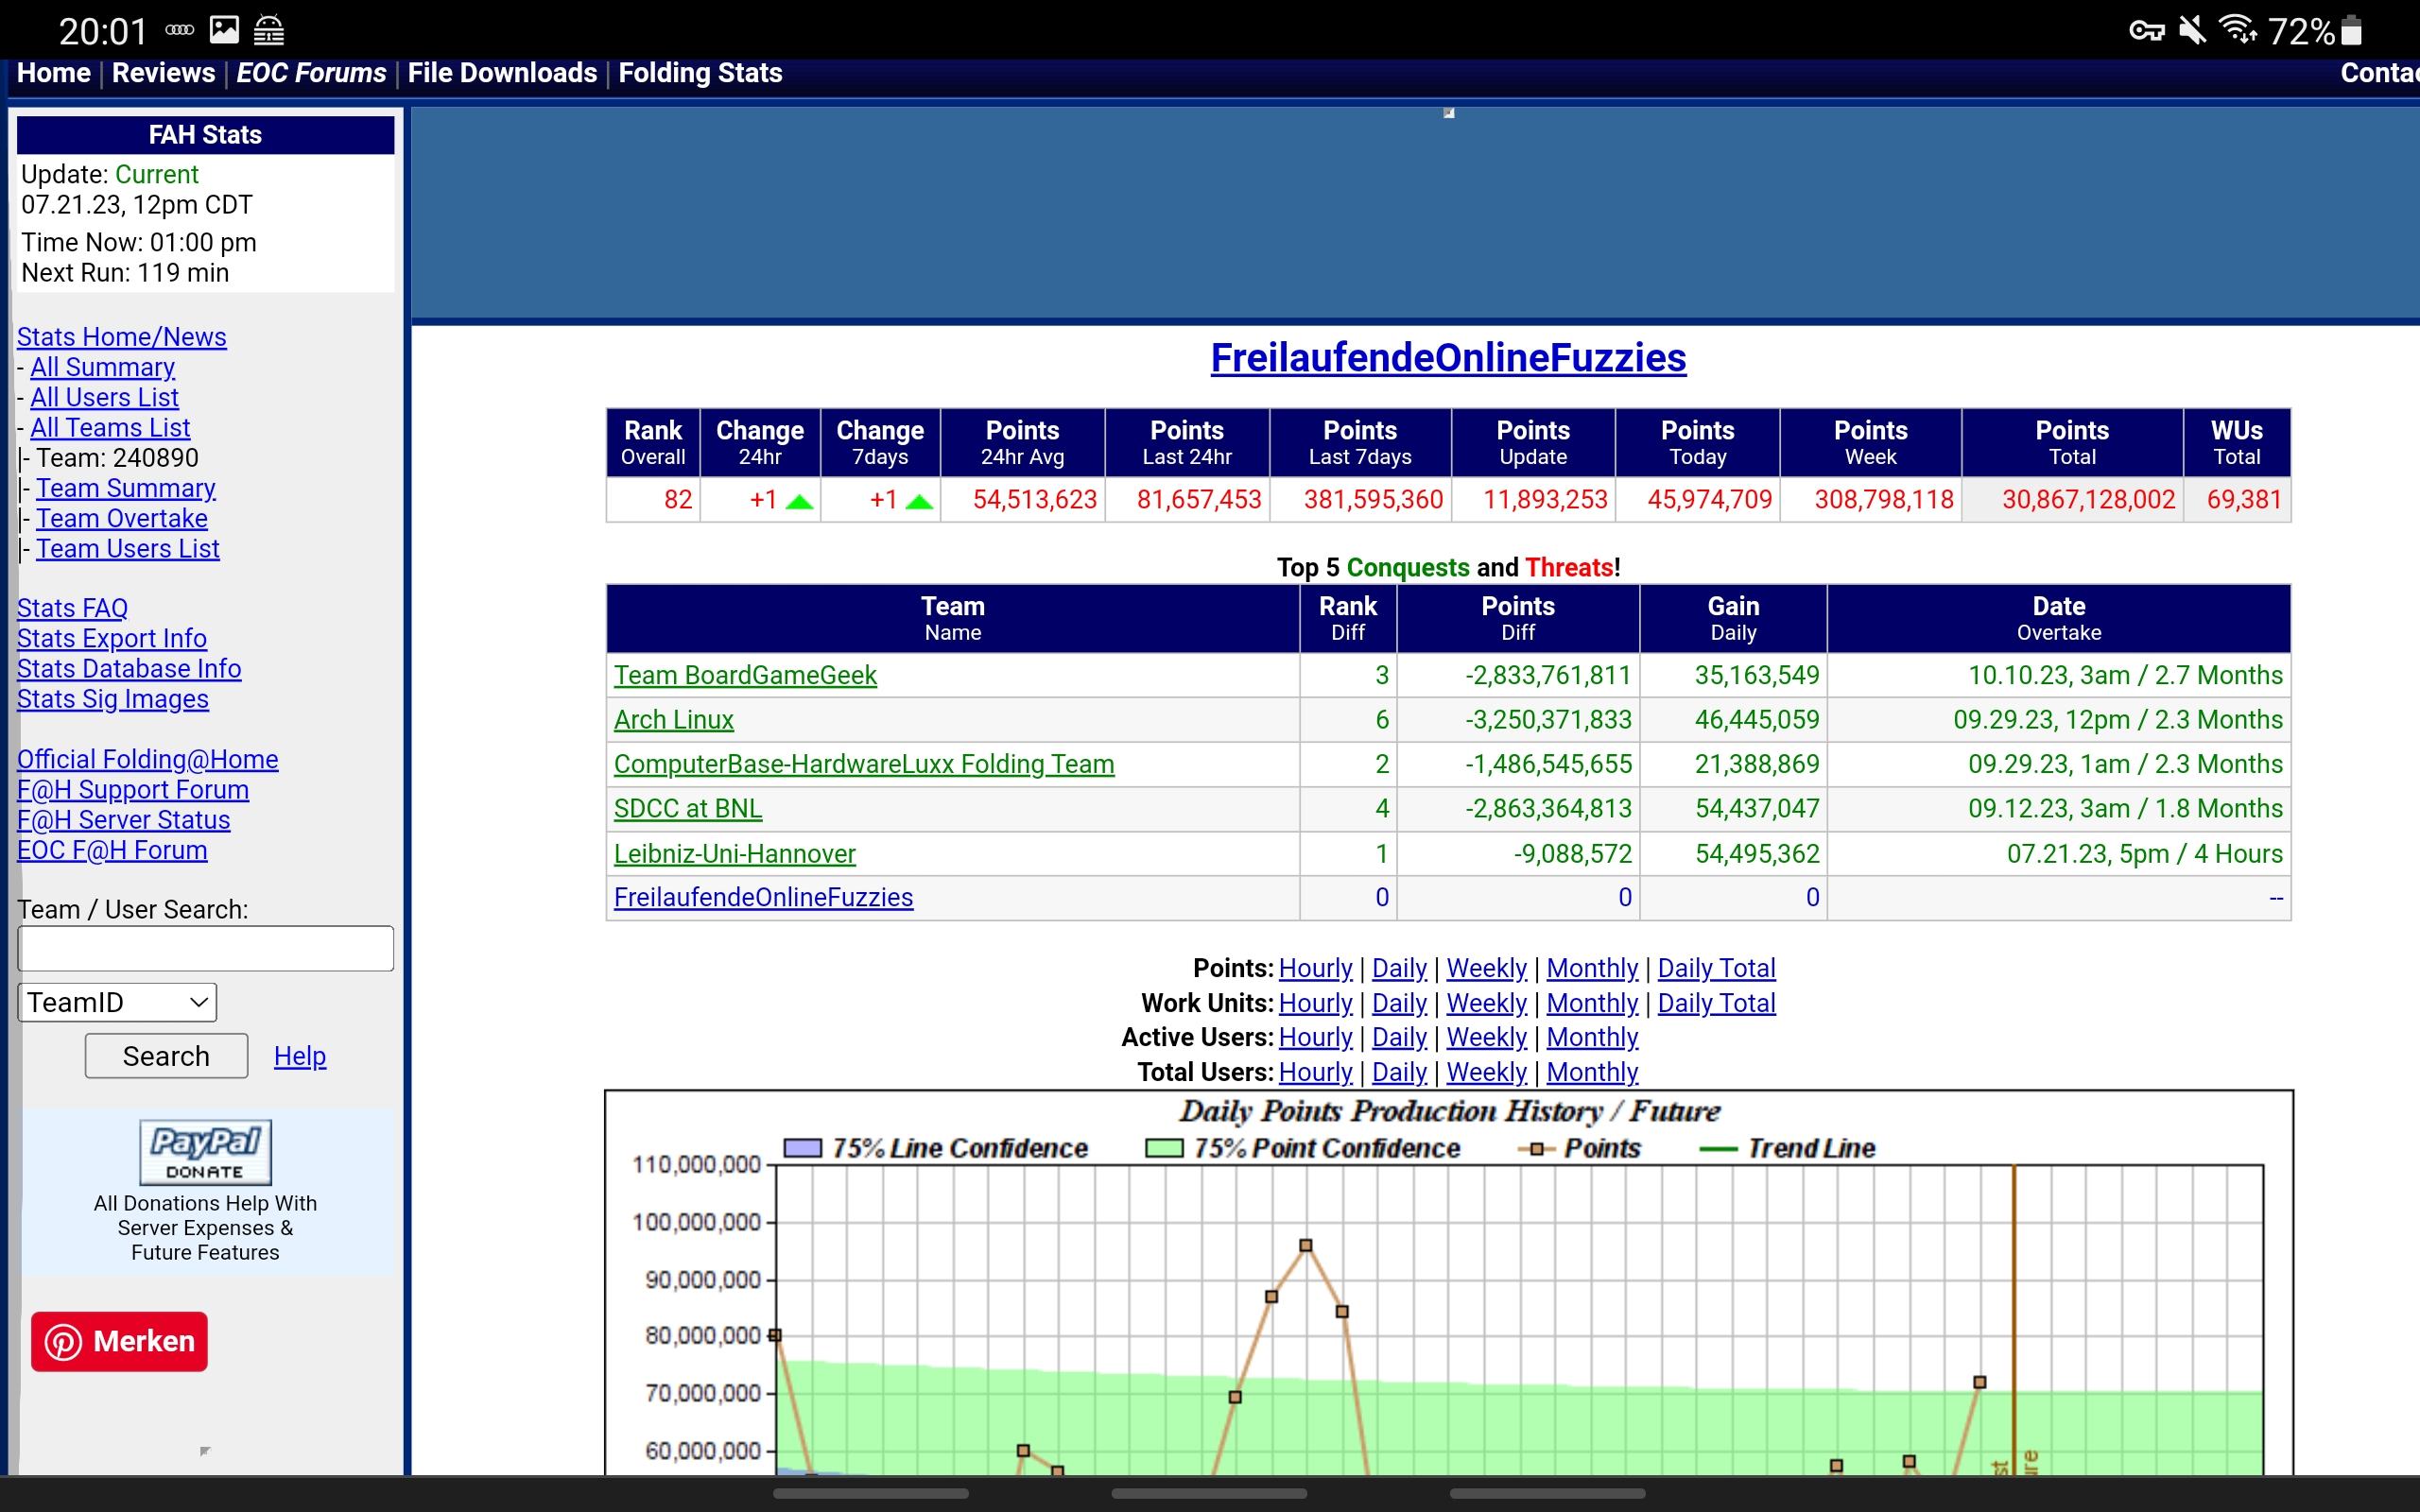
Task: Open the Stats Home/News link
Action: (122, 337)
